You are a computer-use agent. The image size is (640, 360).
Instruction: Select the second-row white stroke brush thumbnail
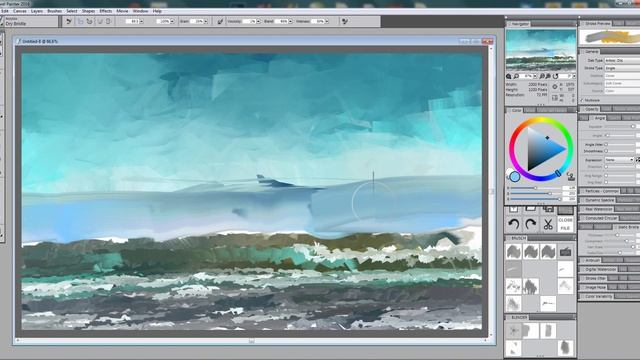565,269
